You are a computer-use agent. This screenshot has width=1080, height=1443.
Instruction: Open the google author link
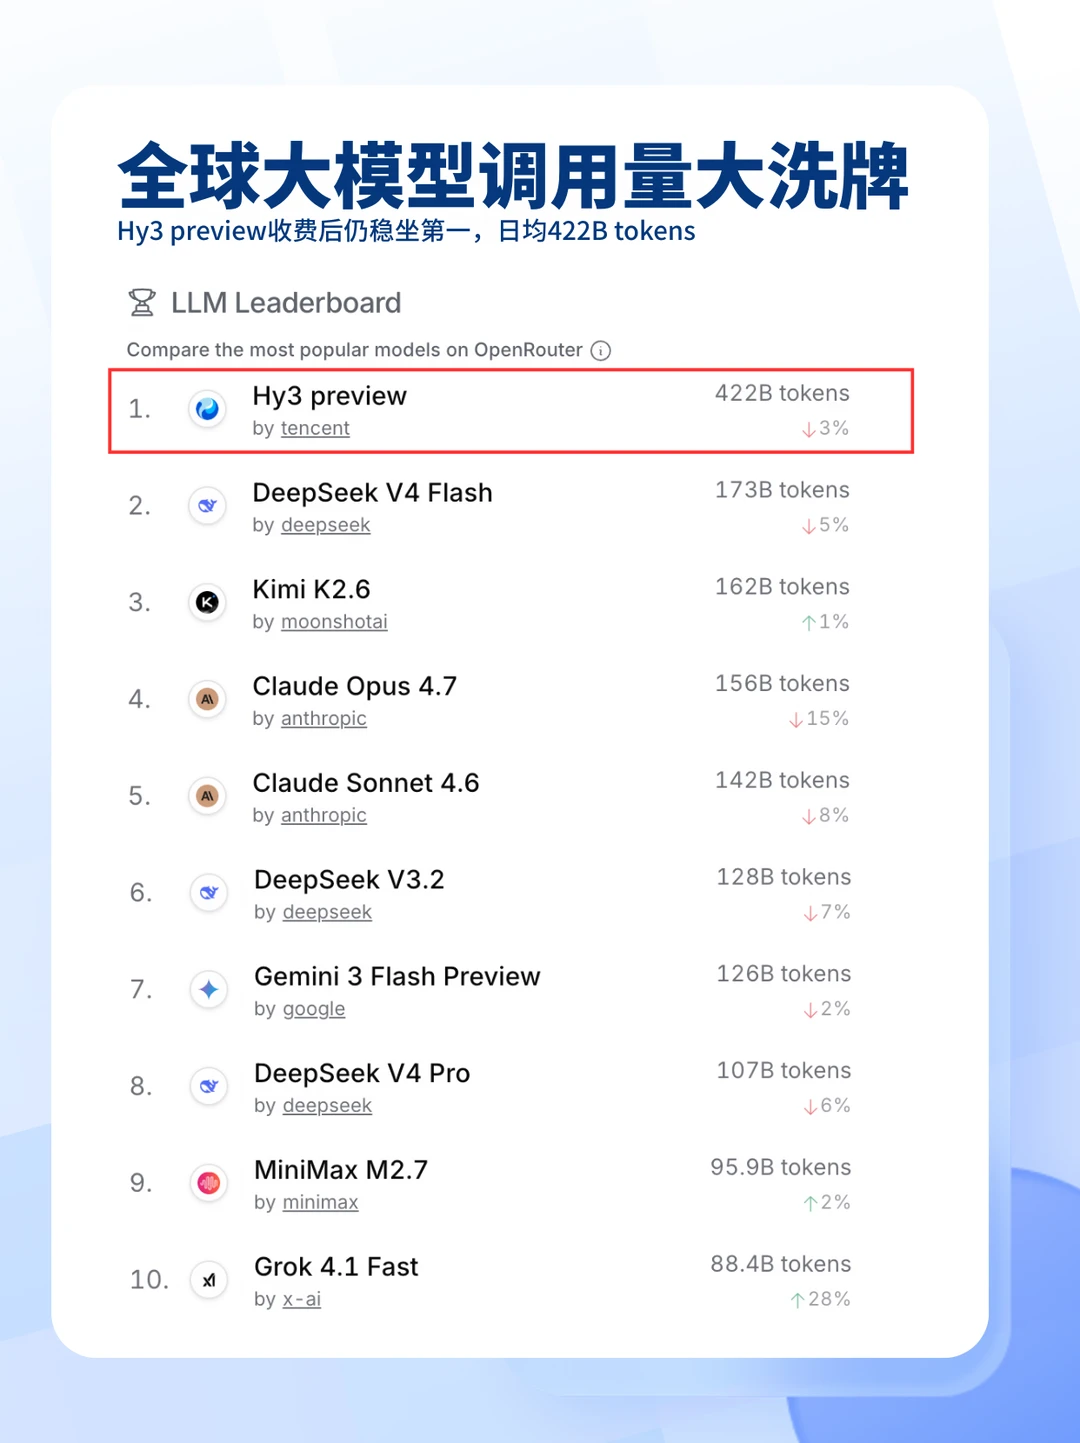click(x=314, y=1010)
